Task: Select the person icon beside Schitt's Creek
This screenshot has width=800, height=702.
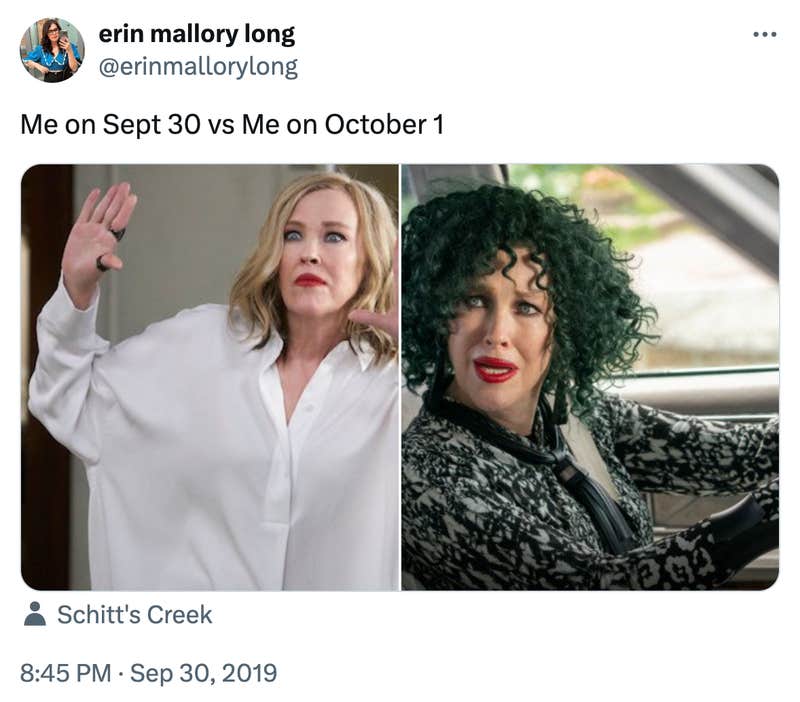Action: pyautogui.click(x=33, y=617)
